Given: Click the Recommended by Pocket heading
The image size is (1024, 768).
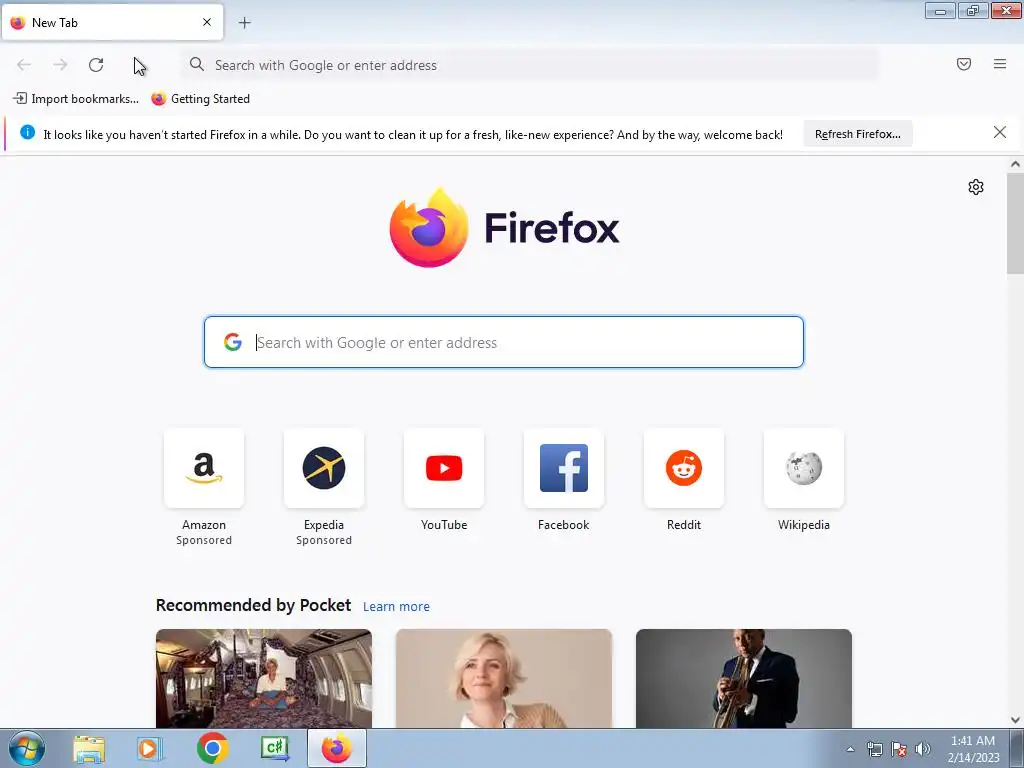Looking at the screenshot, I should tap(253, 605).
